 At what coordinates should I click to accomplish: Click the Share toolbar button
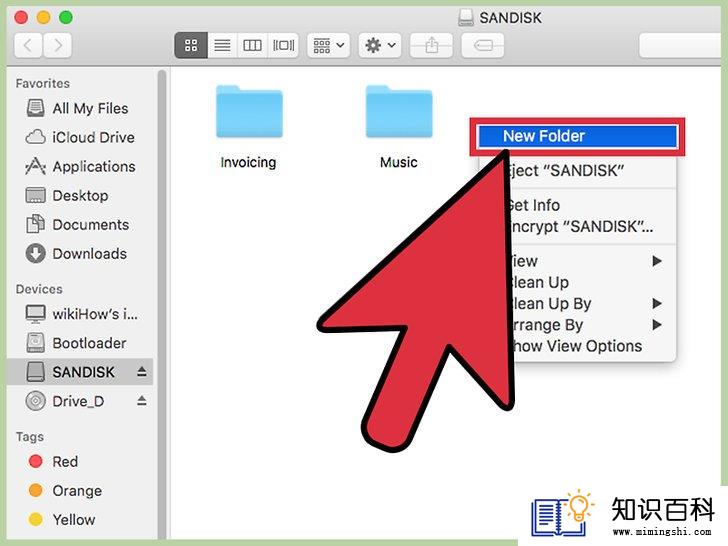pyautogui.click(x=431, y=45)
